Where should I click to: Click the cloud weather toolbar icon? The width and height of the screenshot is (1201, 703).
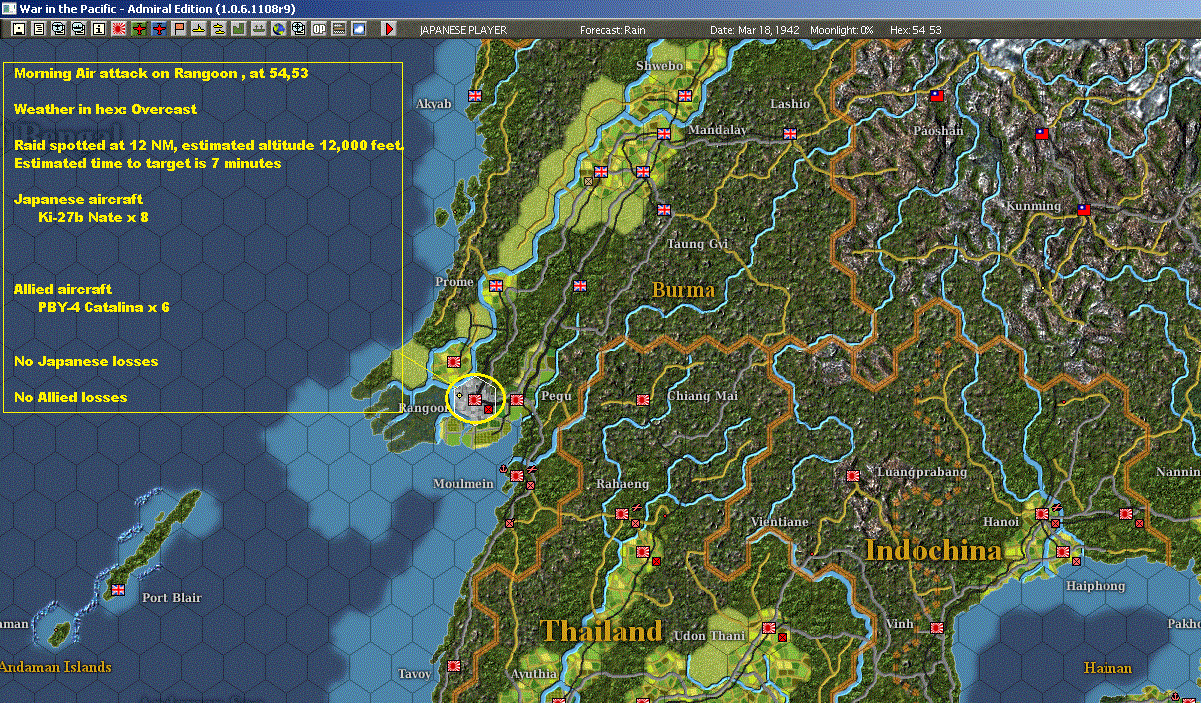(x=359, y=29)
